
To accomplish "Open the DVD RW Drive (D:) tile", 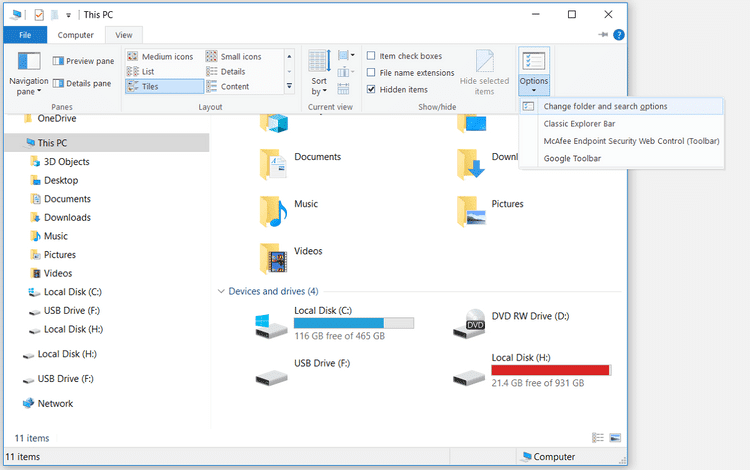I will (512, 323).
